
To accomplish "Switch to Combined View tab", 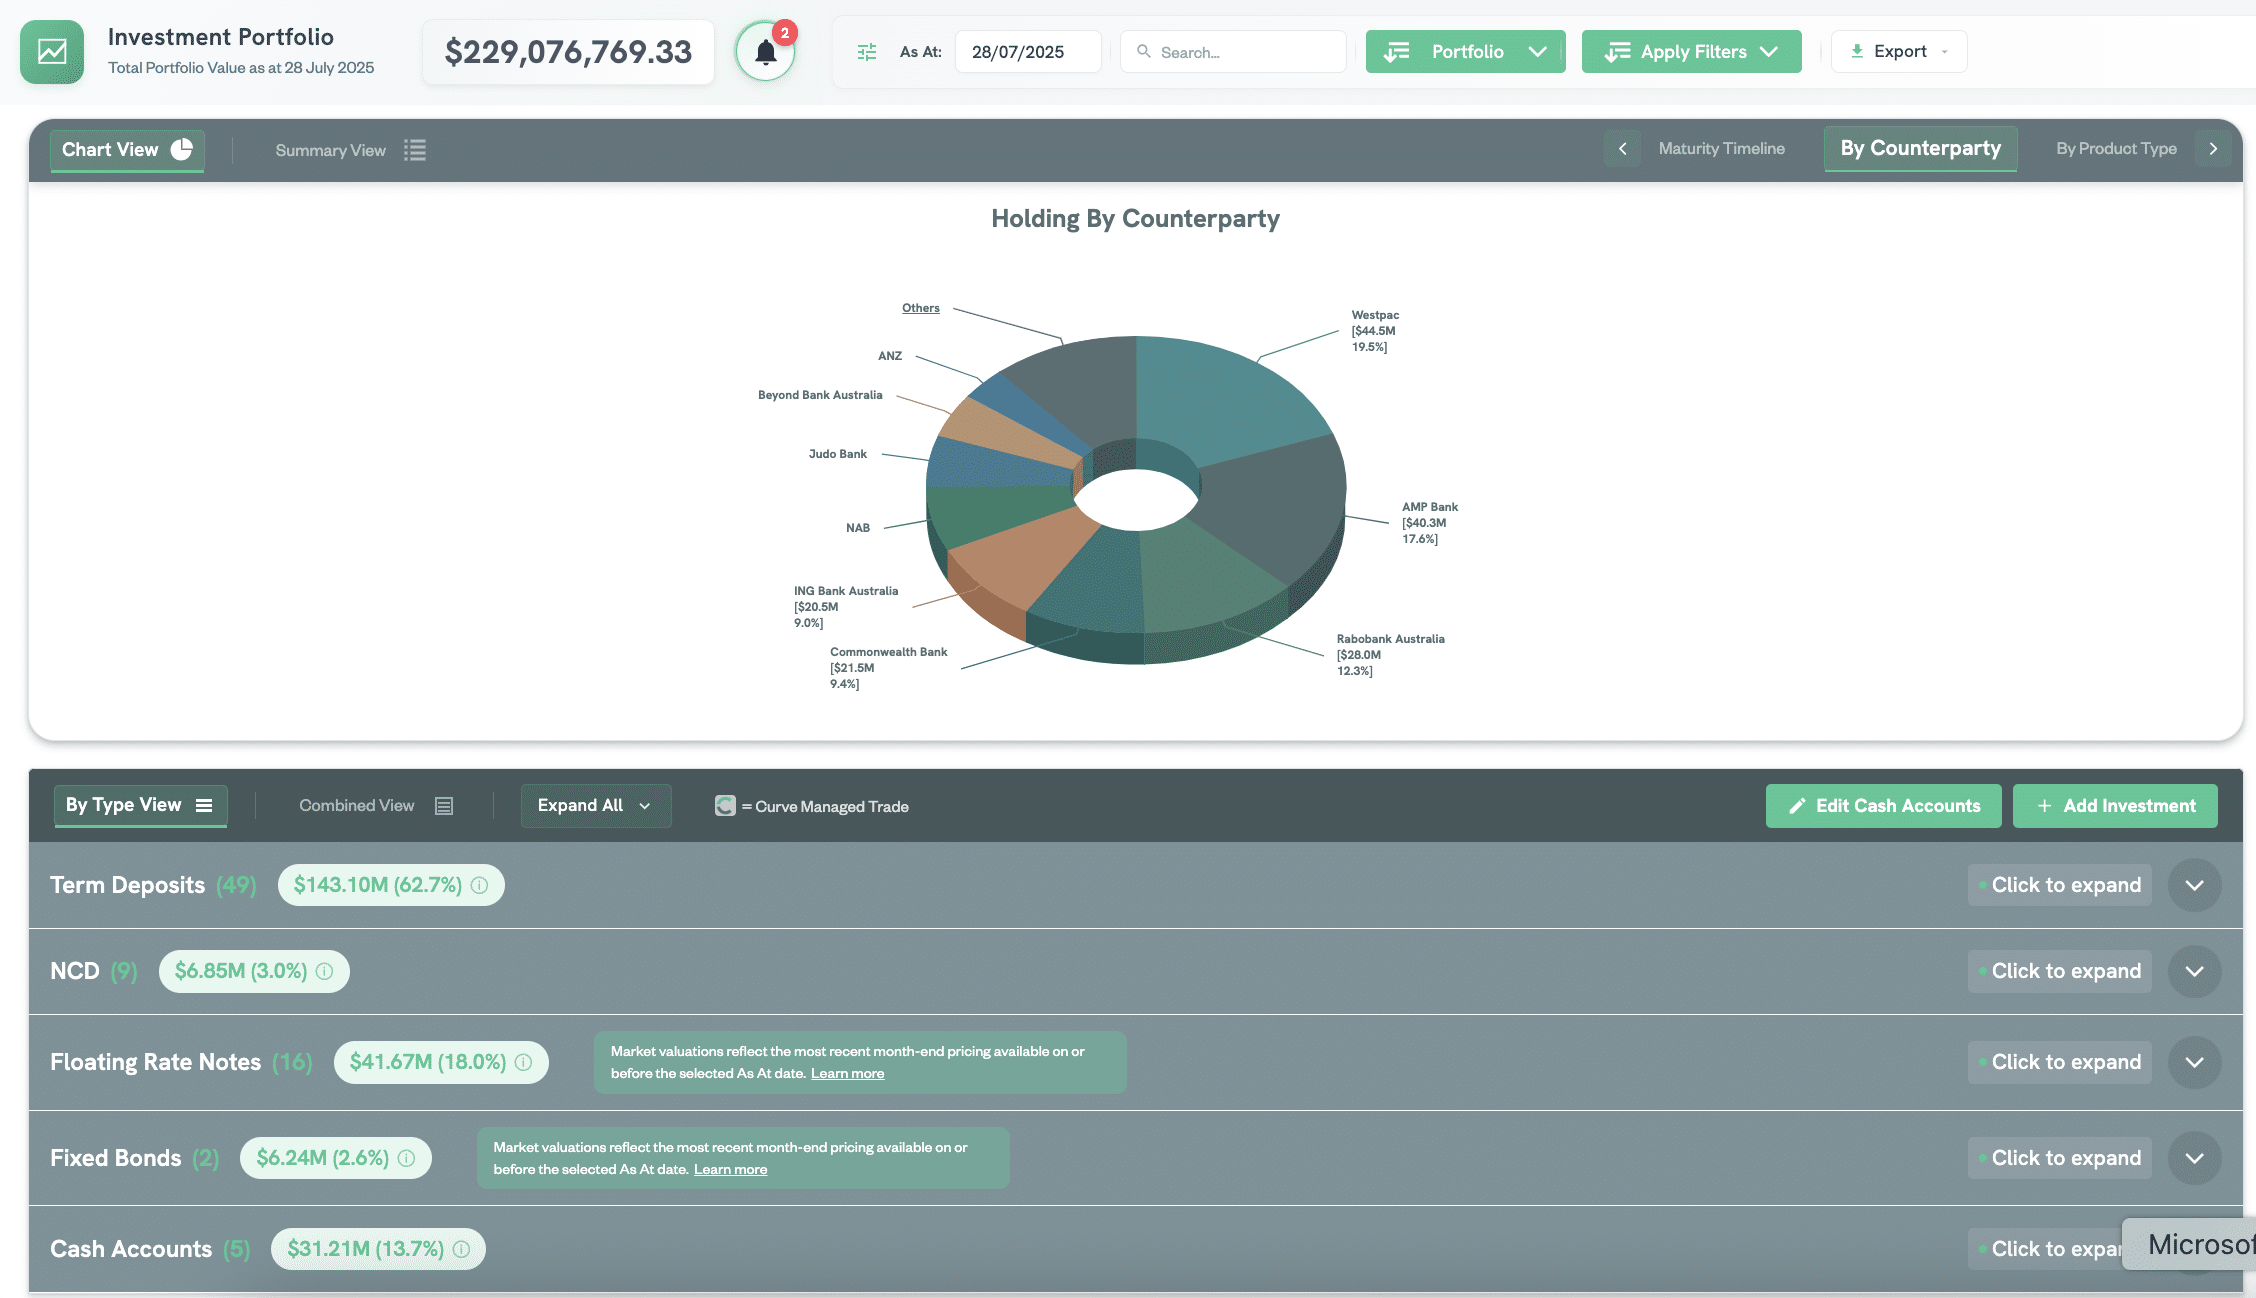I will [375, 806].
